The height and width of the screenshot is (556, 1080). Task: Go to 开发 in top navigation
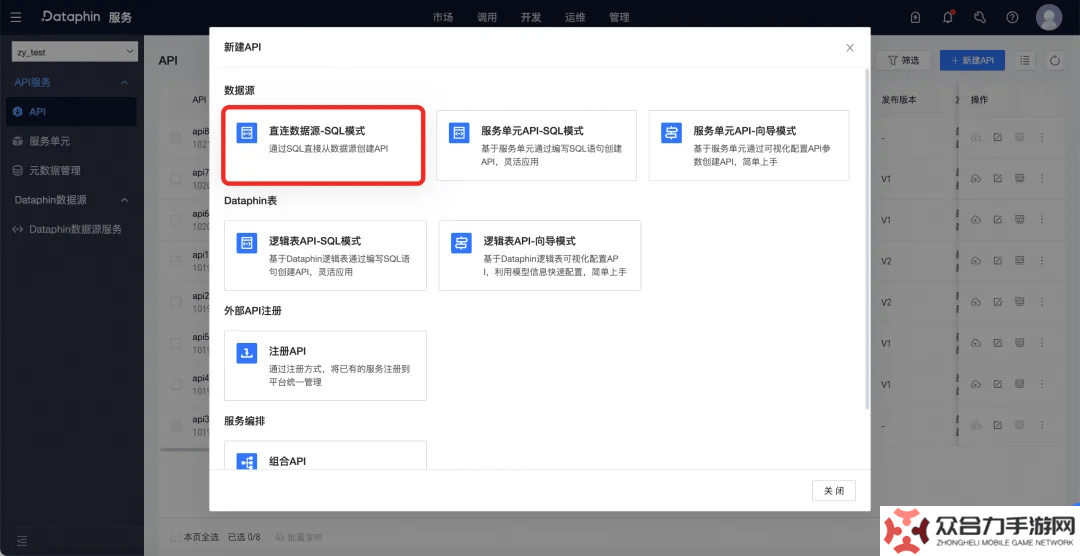tap(531, 17)
